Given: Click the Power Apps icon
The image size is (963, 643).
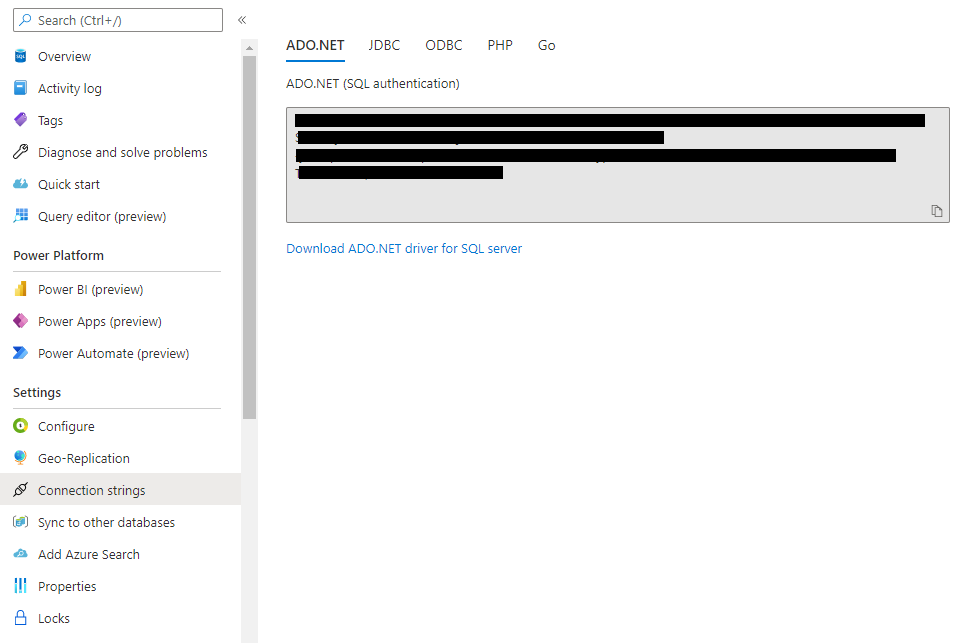Looking at the screenshot, I should pos(20,322).
